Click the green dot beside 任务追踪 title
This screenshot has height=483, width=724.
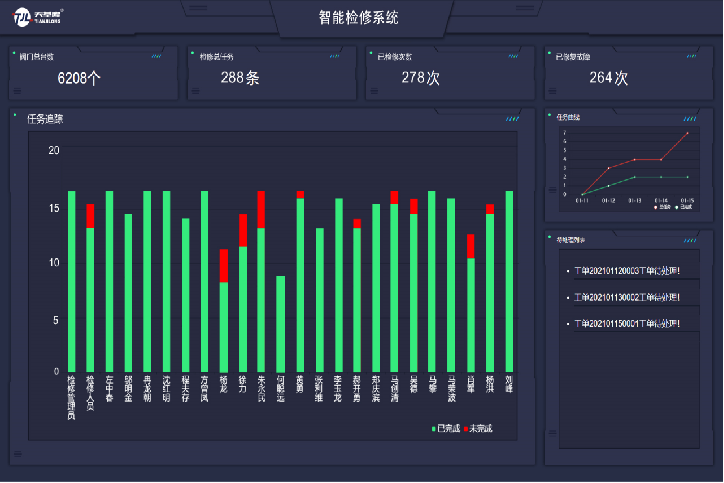tap(15, 115)
